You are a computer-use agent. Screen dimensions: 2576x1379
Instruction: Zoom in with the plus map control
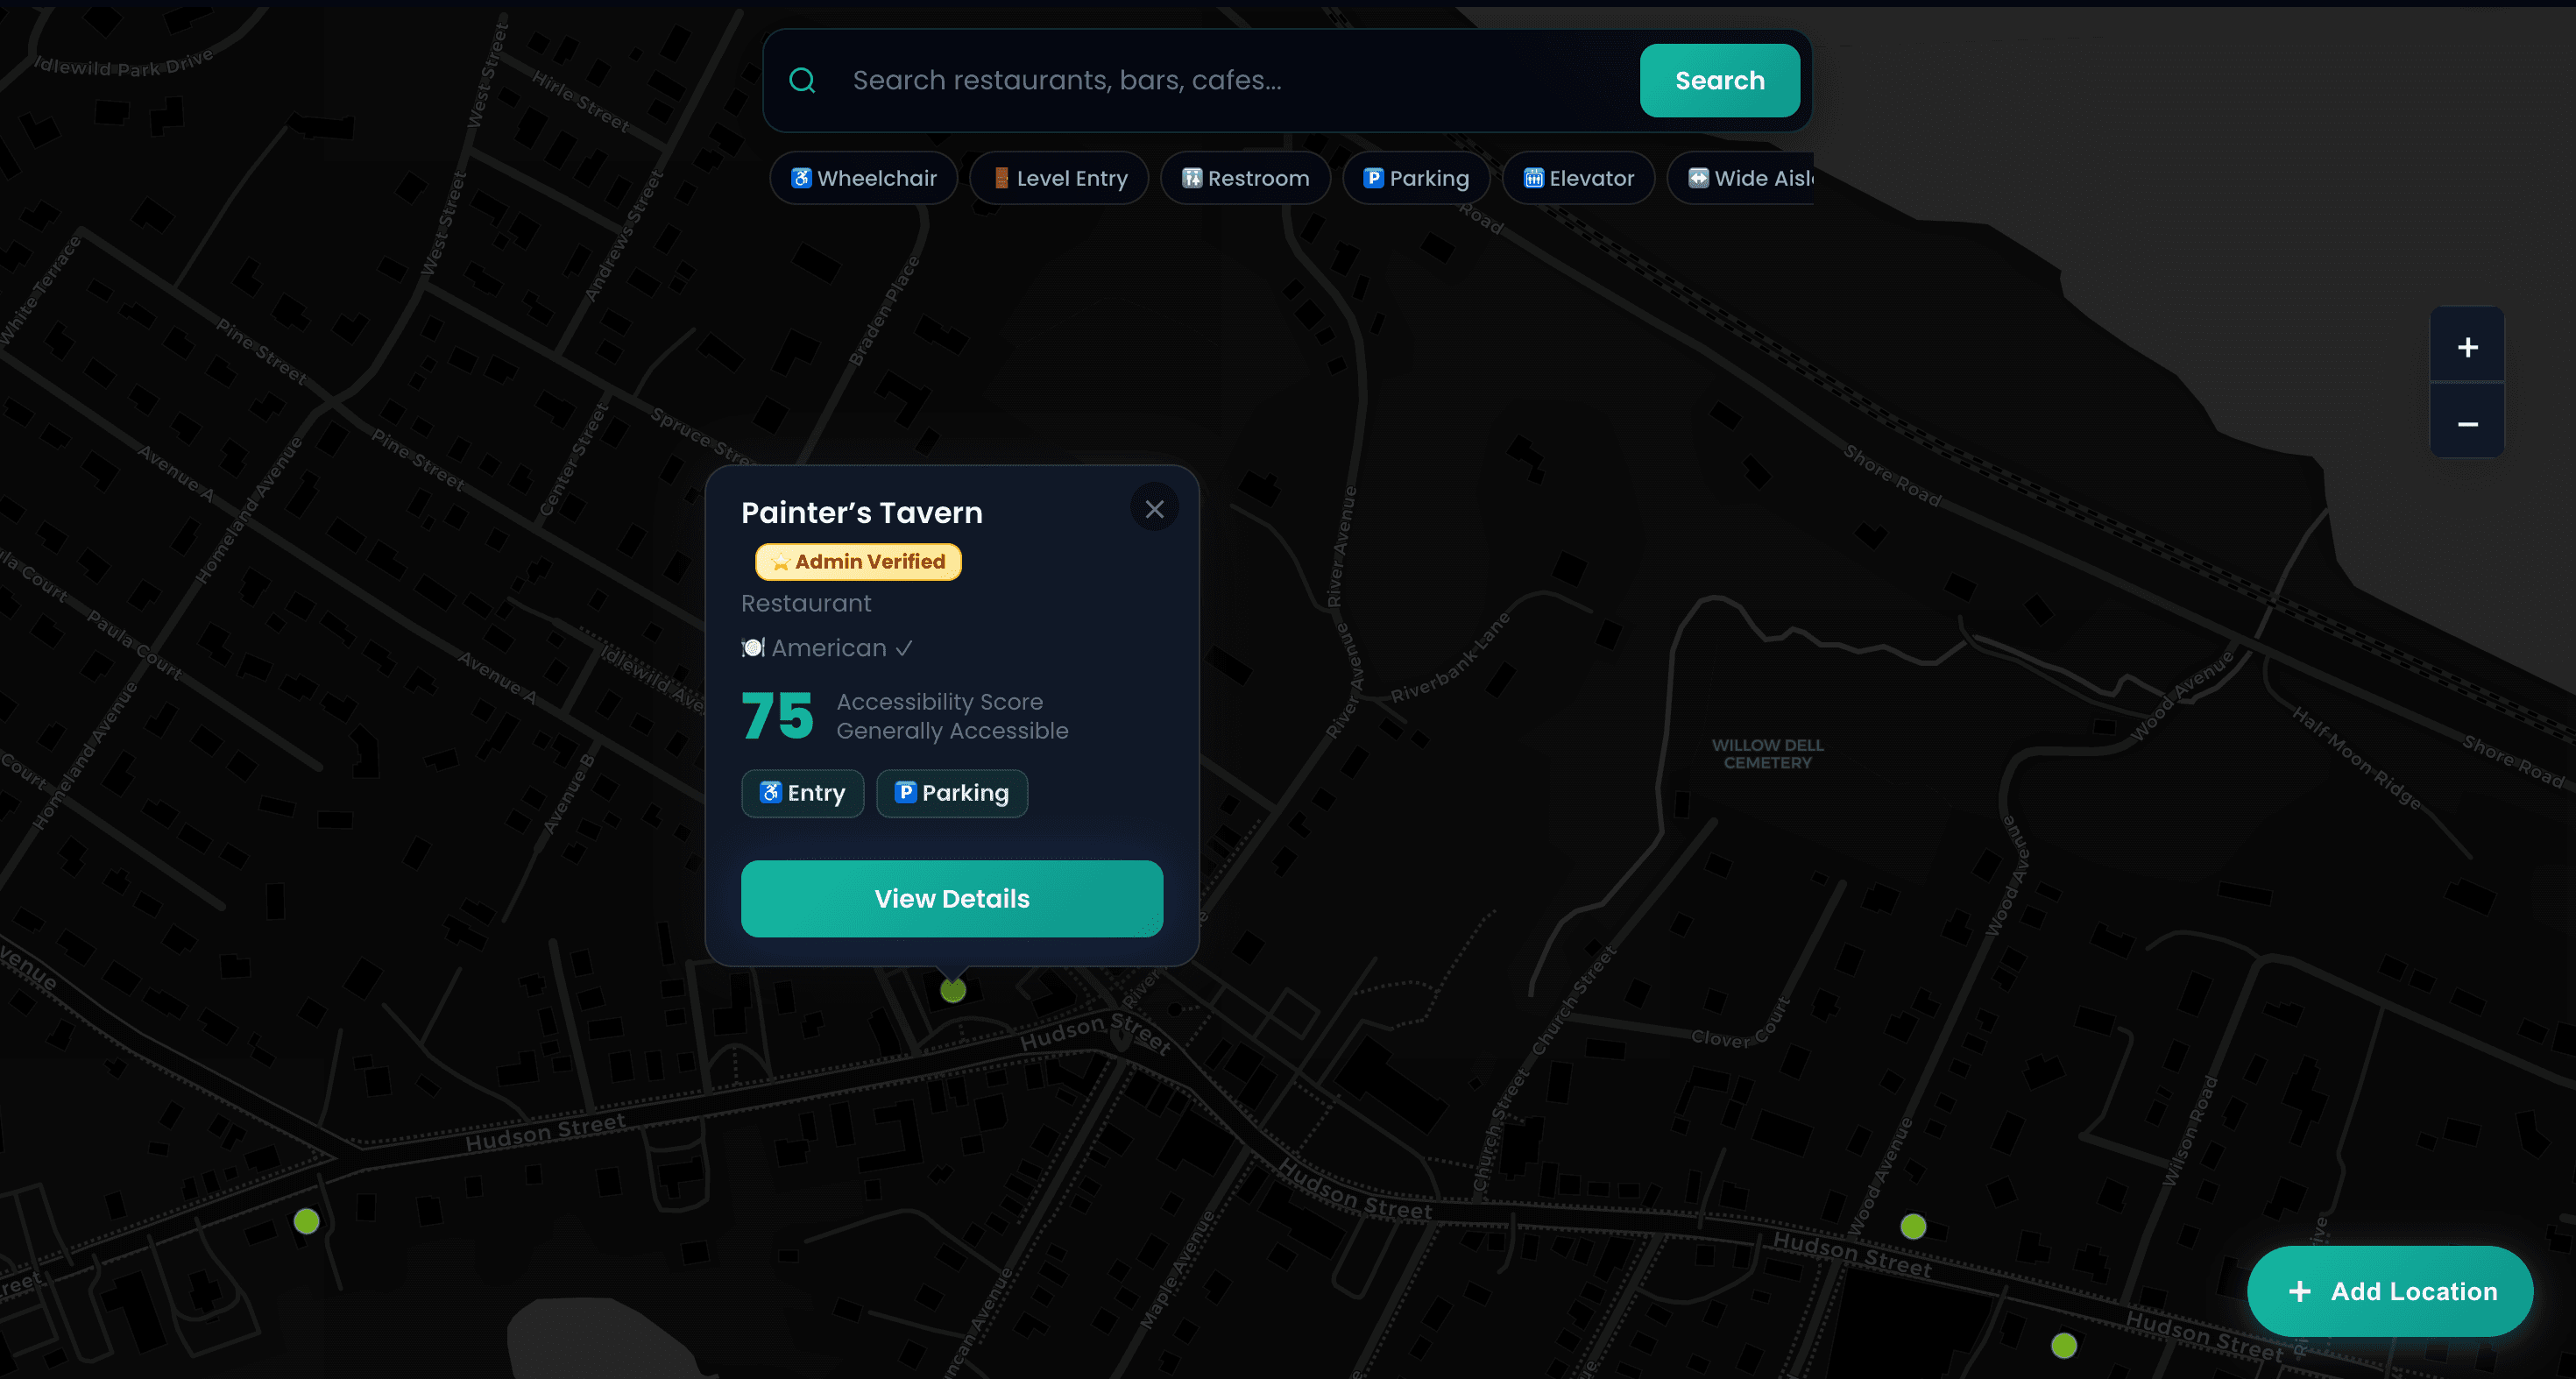[x=2467, y=346]
